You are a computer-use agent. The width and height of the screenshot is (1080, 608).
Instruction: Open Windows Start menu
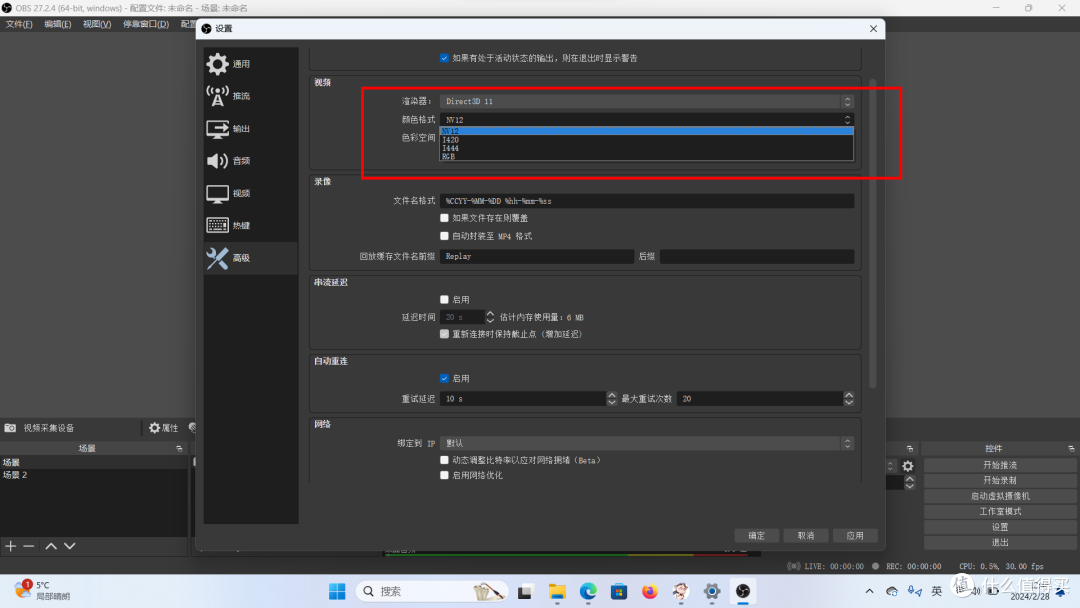click(337, 591)
